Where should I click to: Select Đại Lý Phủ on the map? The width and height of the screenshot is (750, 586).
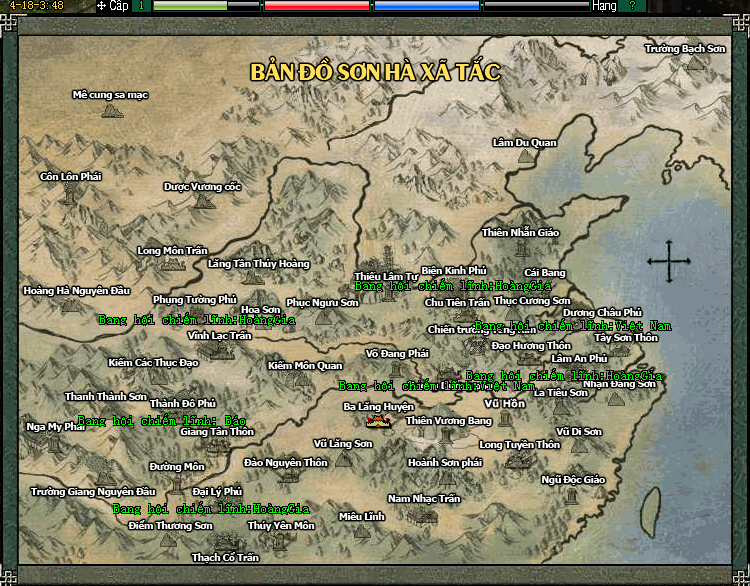tap(217, 492)
